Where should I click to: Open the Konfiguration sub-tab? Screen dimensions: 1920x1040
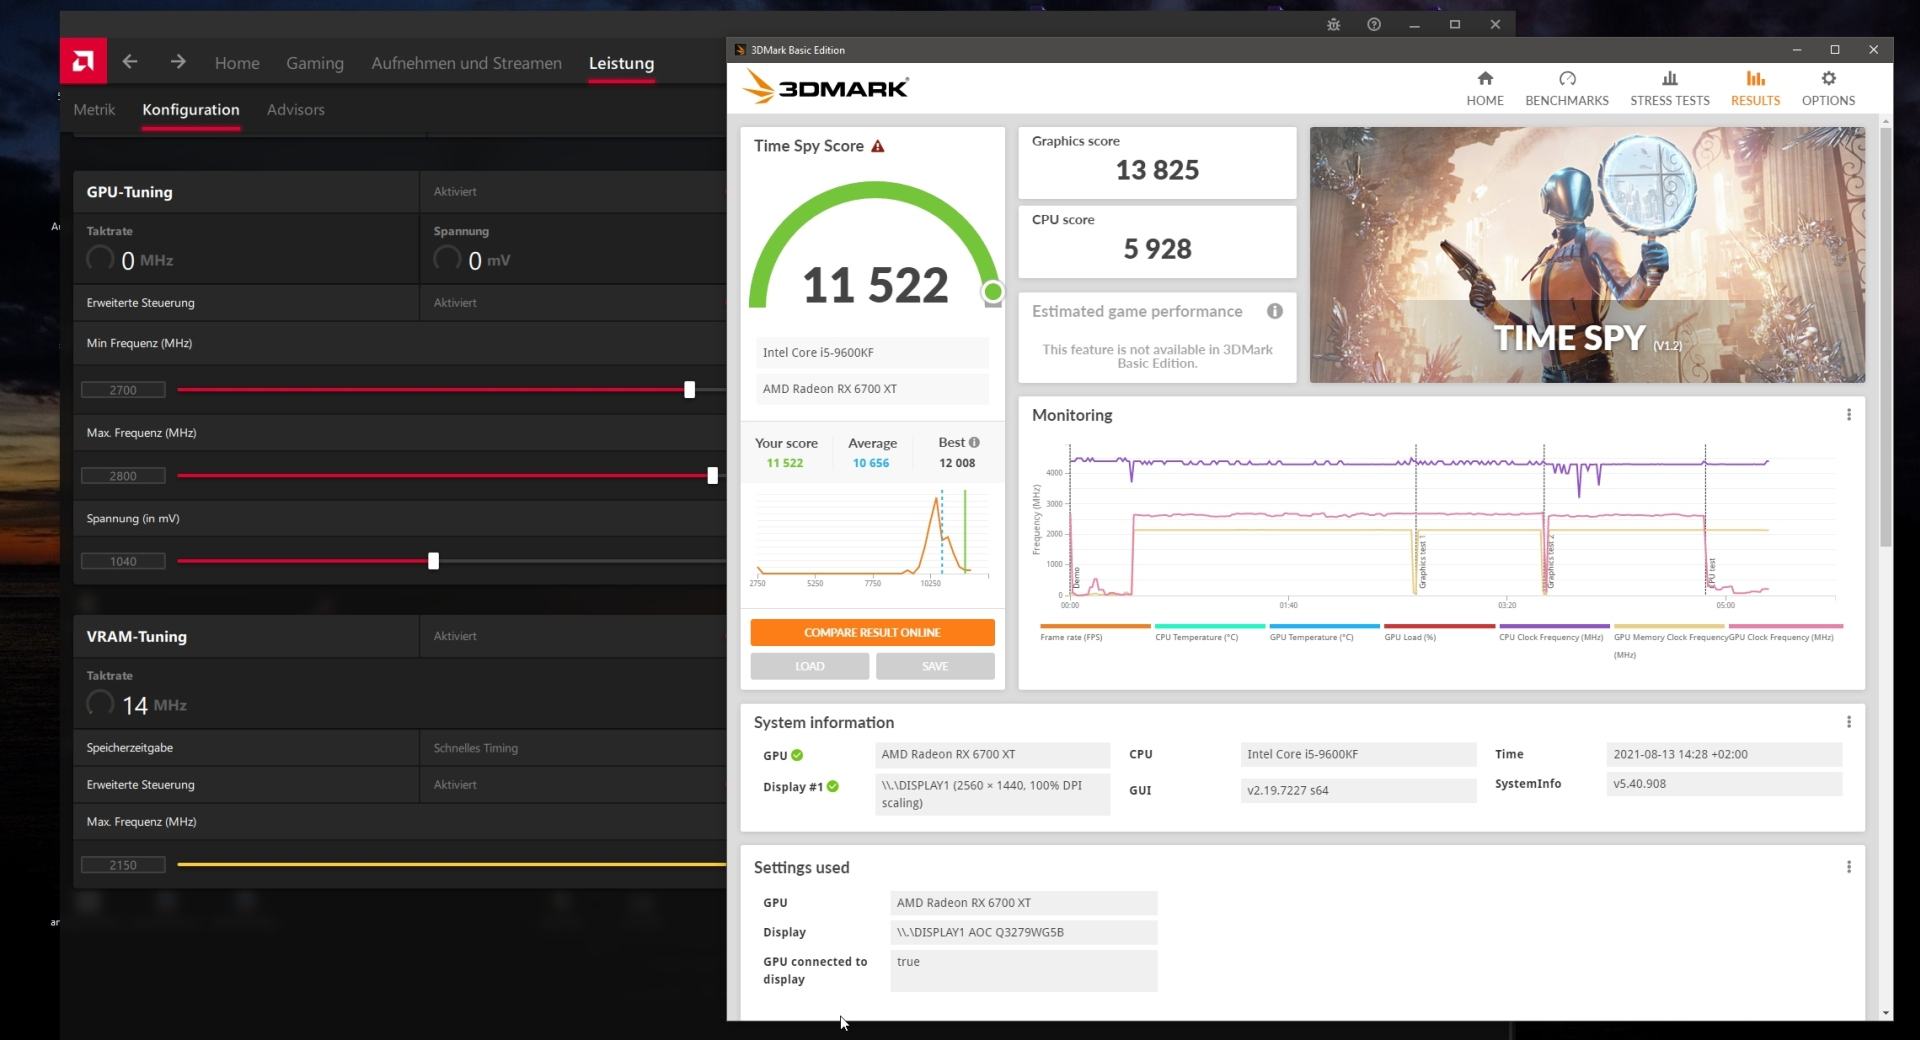(x=191, y=110)
